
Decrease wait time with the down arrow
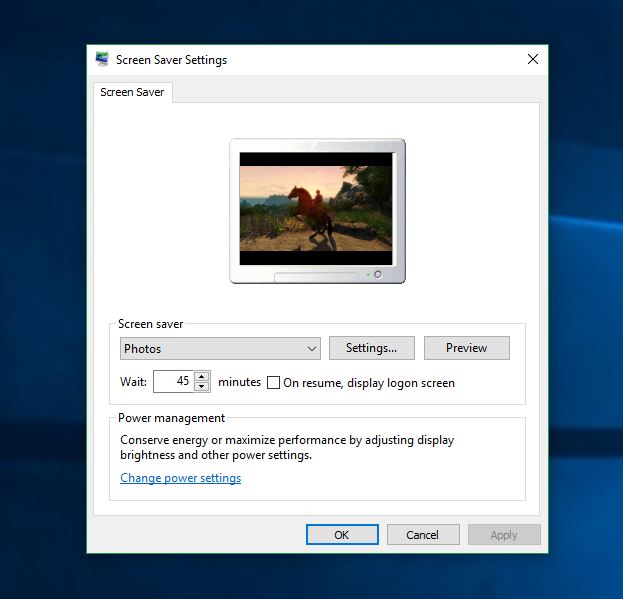[x=202, y=386]
